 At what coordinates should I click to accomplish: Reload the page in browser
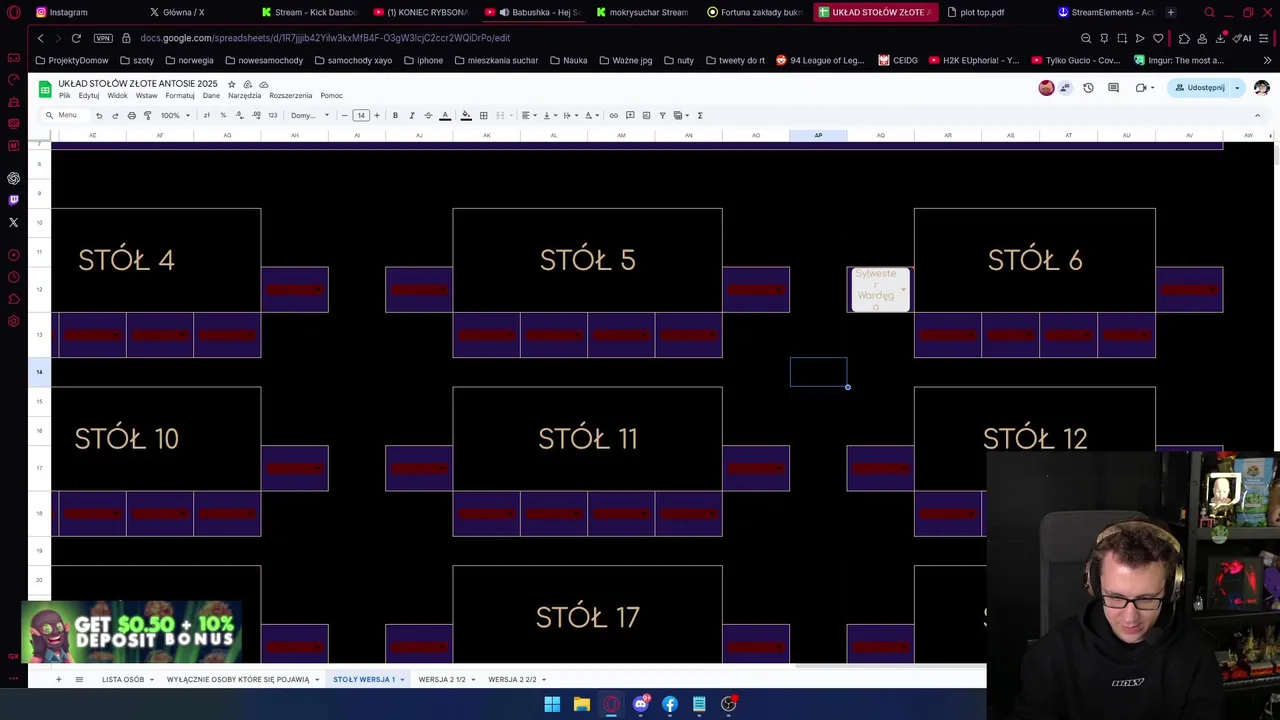click(76, 38)
